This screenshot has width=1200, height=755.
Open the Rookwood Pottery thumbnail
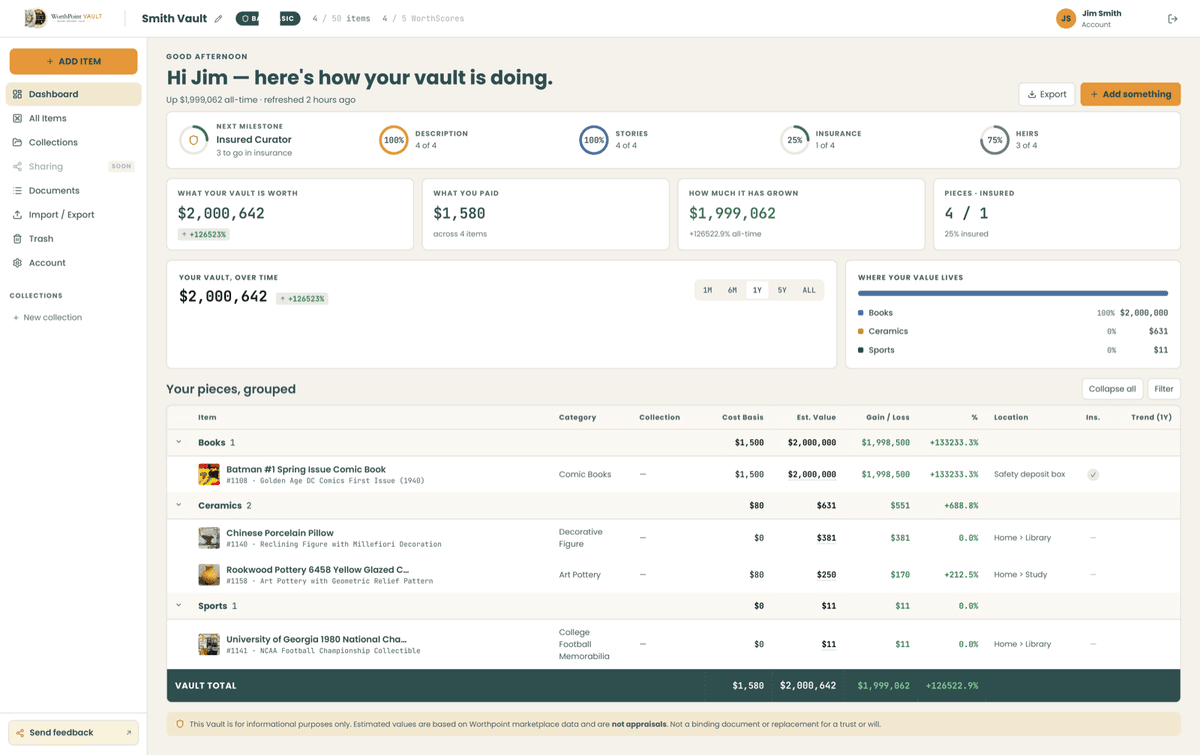click(209, 575)
